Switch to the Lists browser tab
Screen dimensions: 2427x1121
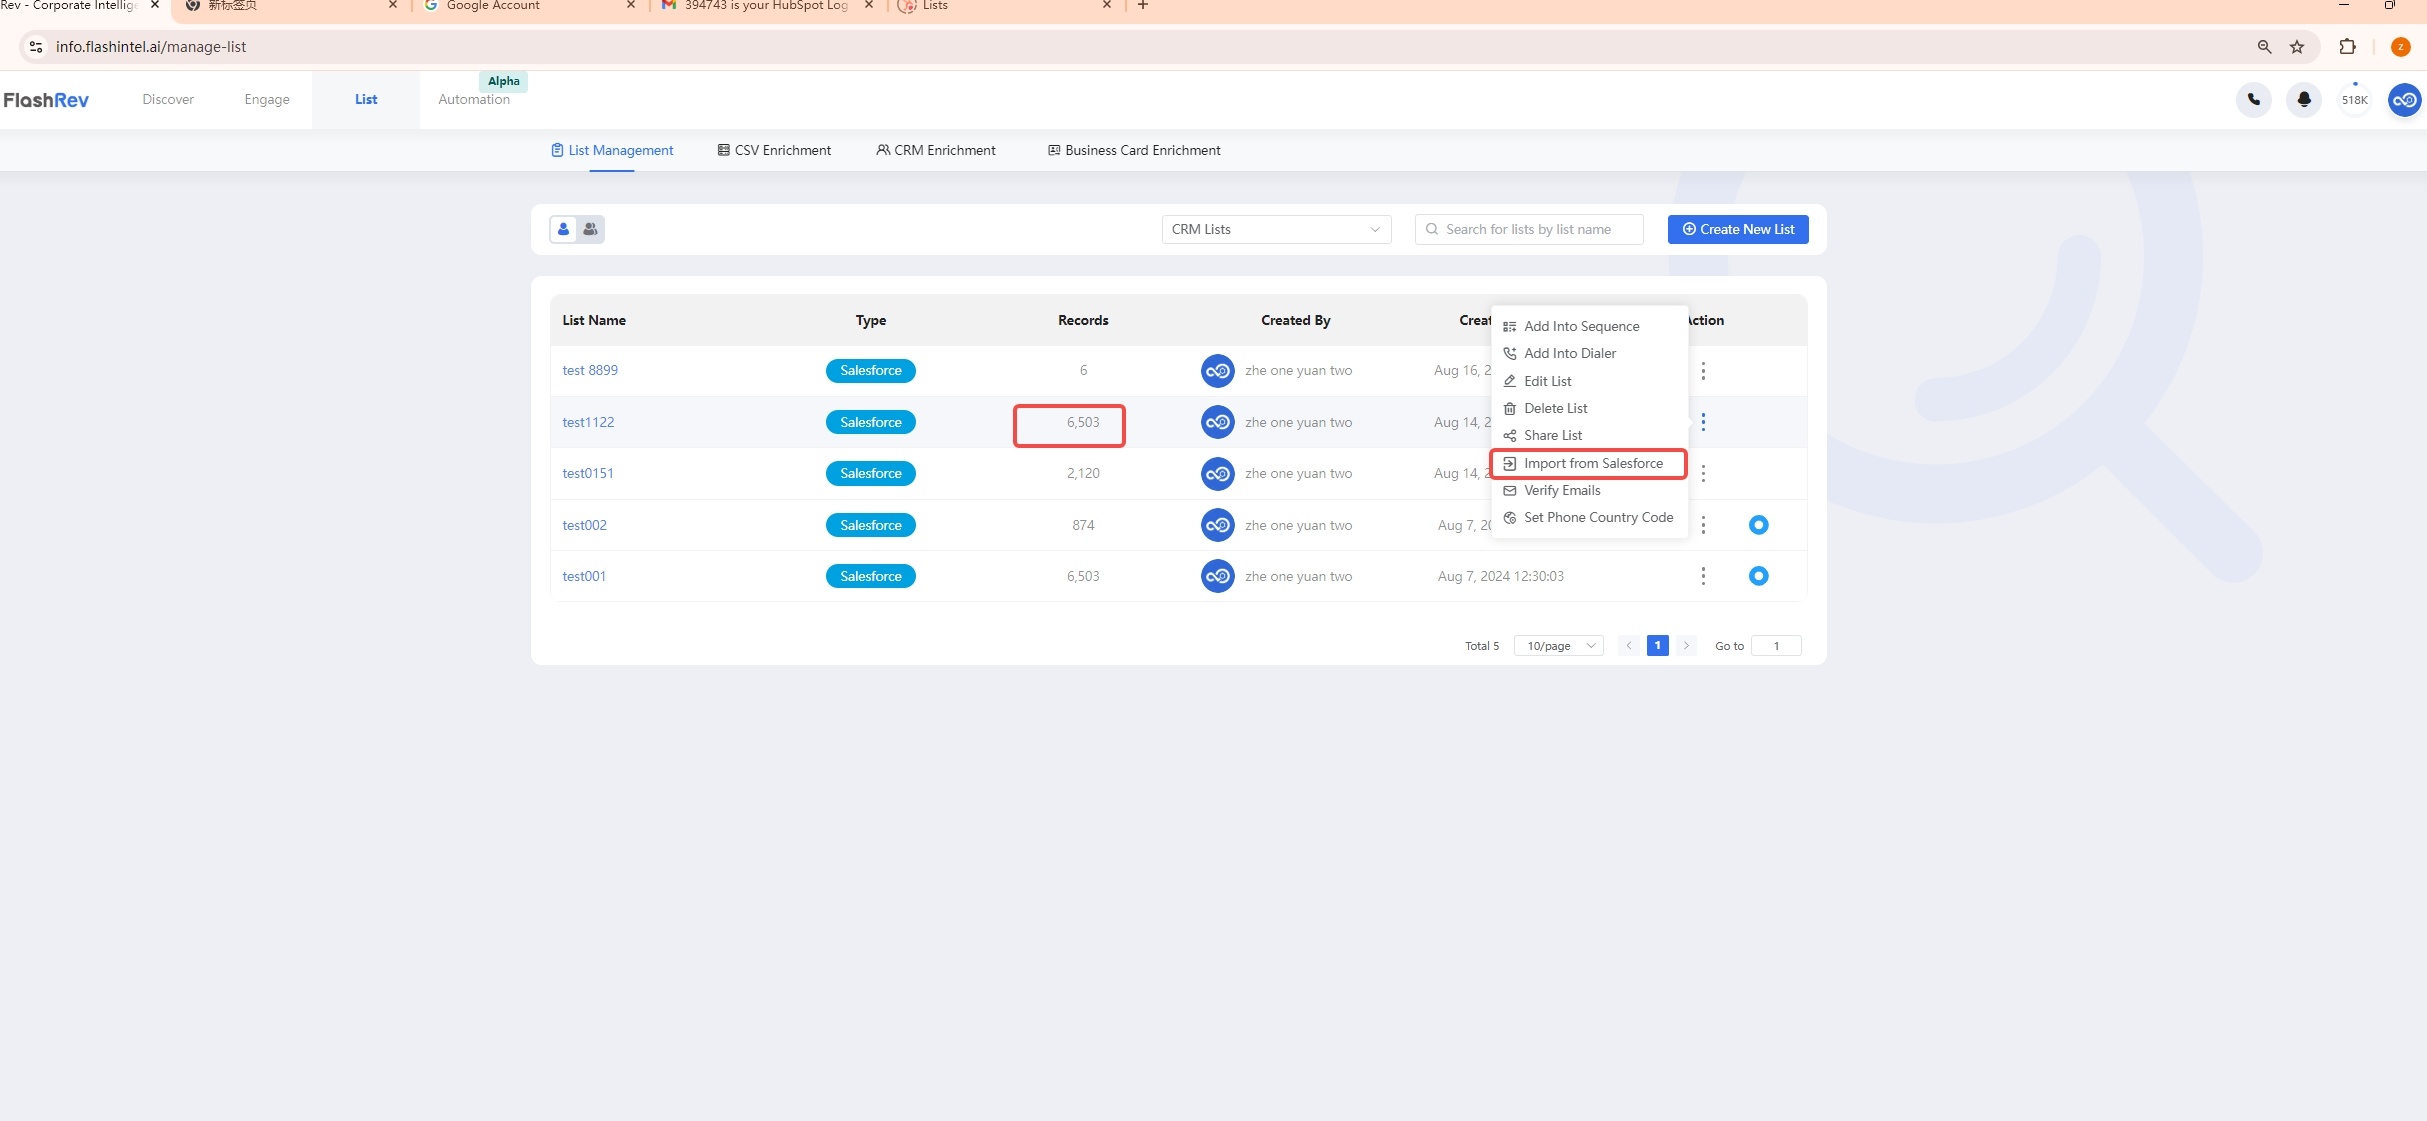coord(1005,6)
